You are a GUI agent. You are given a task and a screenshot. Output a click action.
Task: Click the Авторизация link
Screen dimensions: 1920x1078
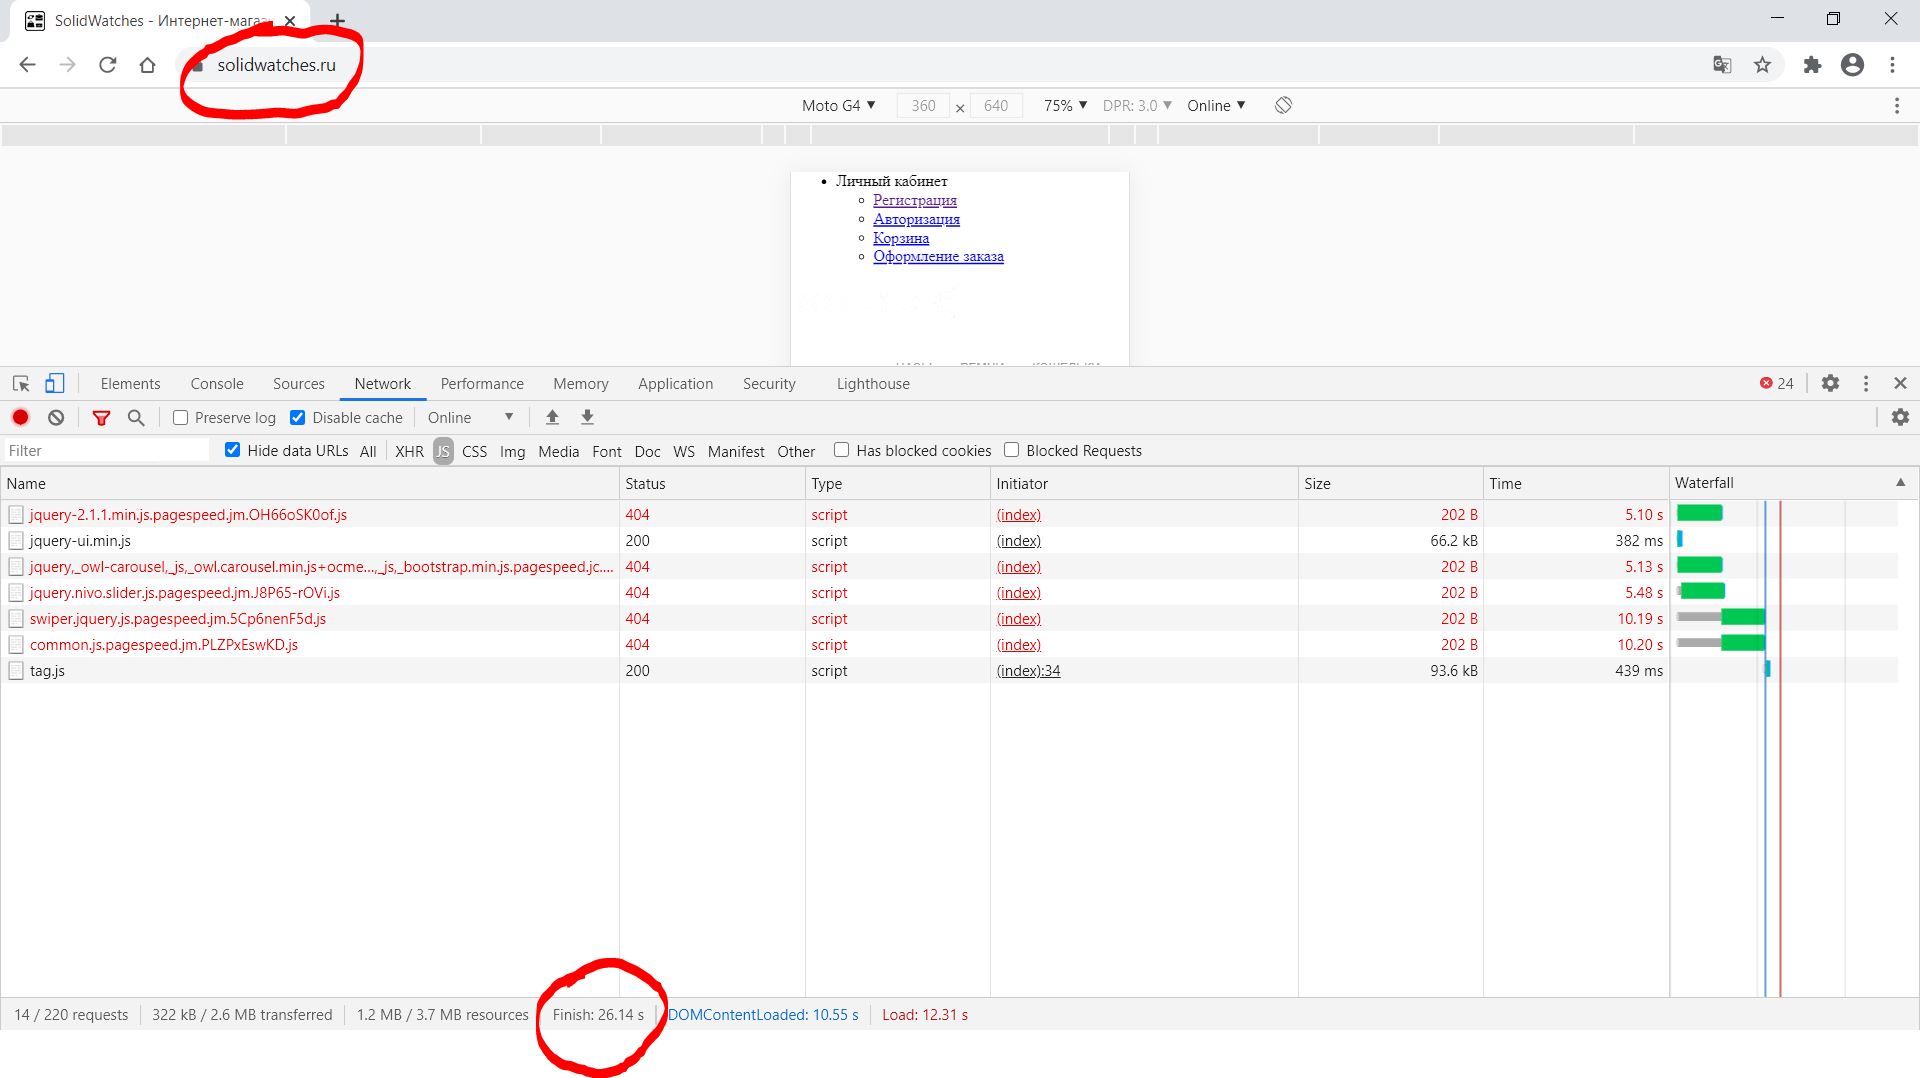coord(916,219)
